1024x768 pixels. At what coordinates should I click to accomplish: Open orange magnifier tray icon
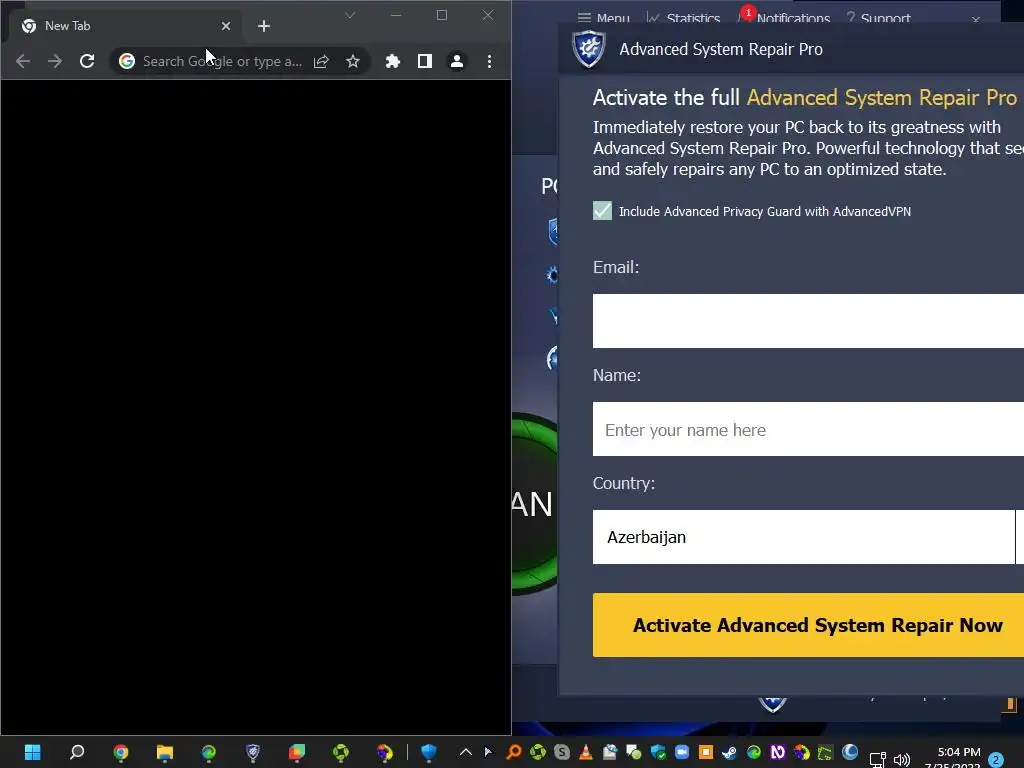click(x=514, y=752)
